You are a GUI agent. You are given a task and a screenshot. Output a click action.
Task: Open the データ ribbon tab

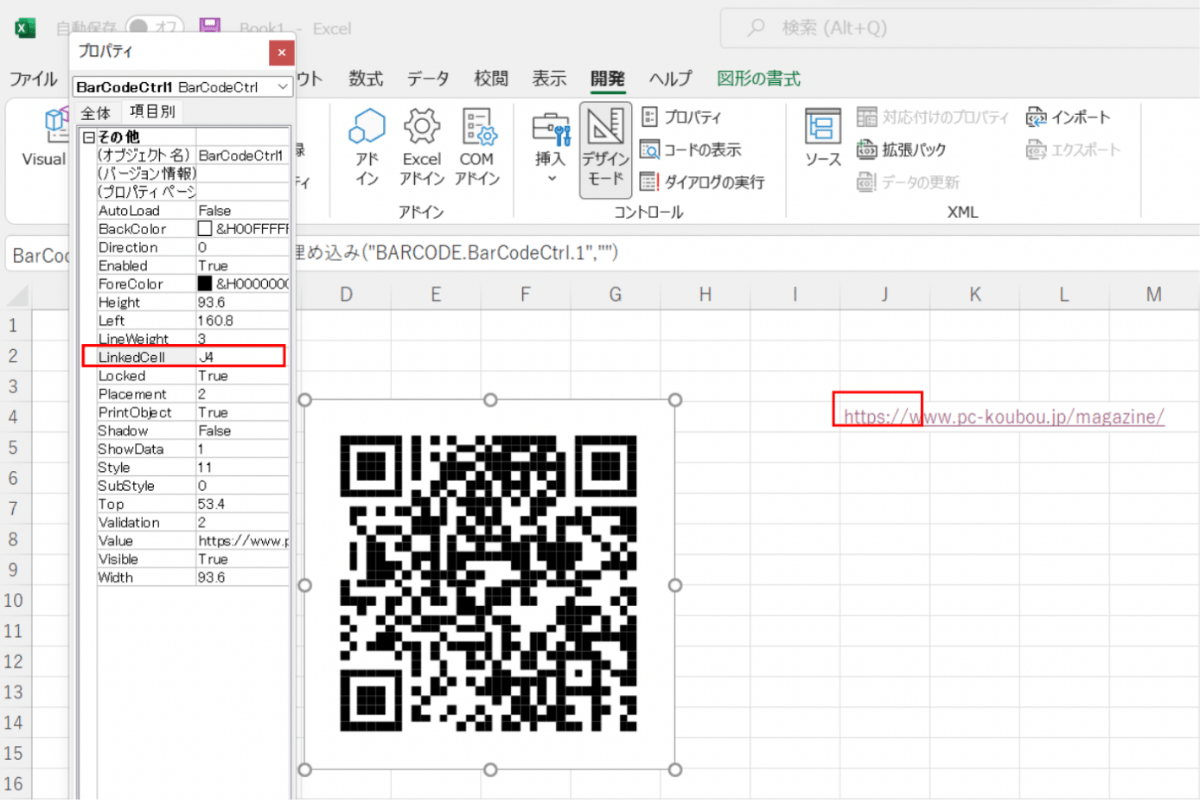point(428,79)
